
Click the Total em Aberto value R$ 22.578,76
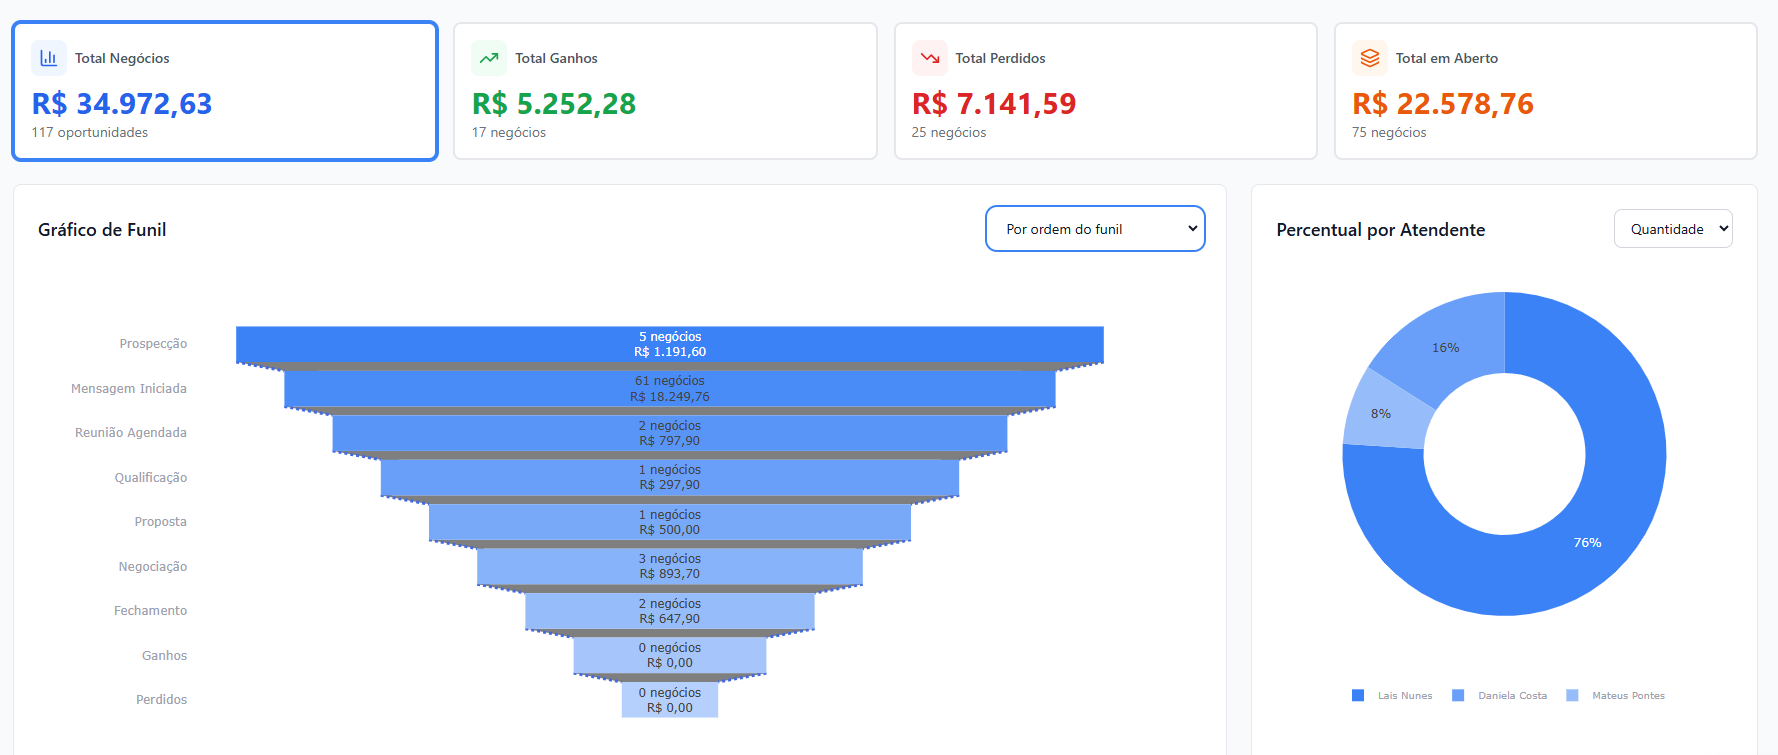click(1442, 104)
